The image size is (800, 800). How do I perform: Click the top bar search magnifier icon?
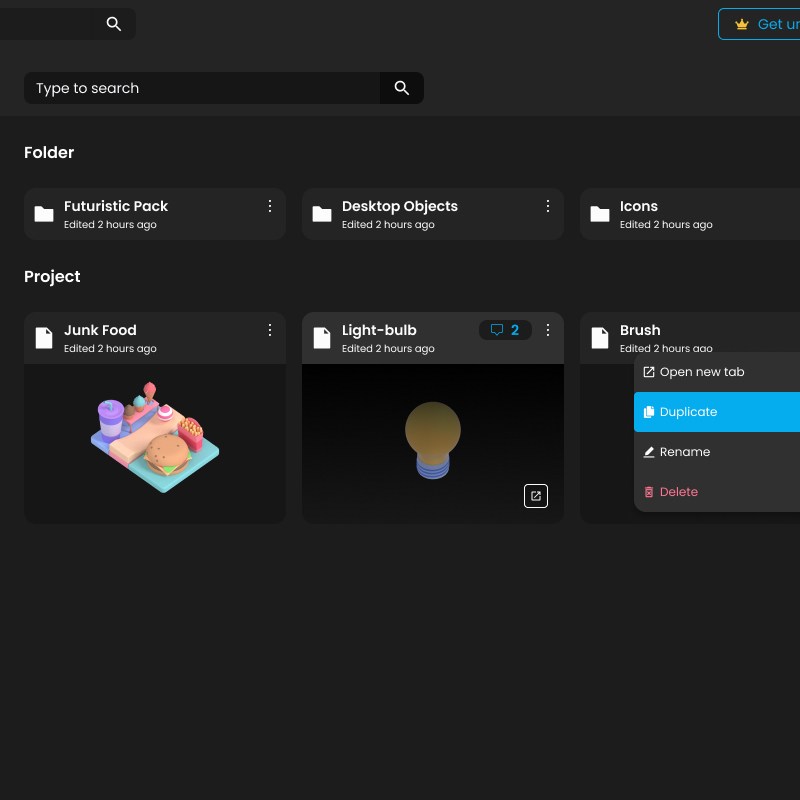[x=114, y=24]
